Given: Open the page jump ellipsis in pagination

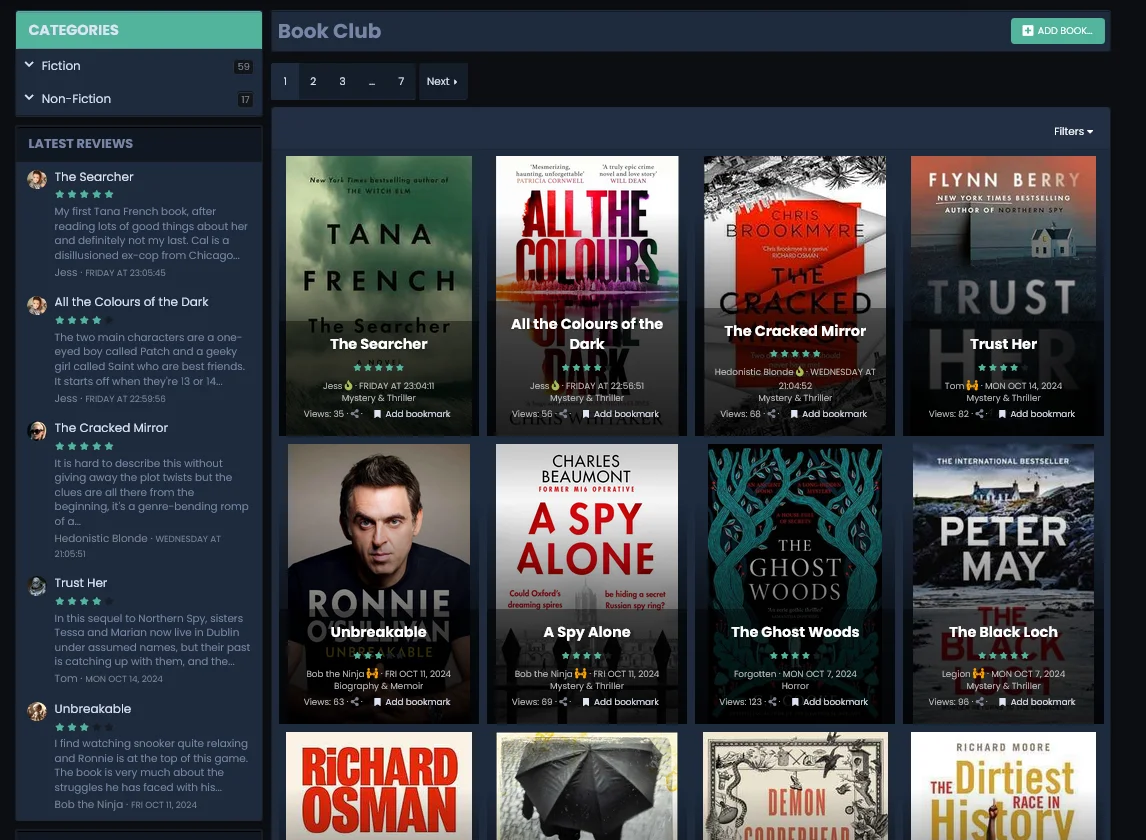Looking at the screenshot, I should 371,81.
